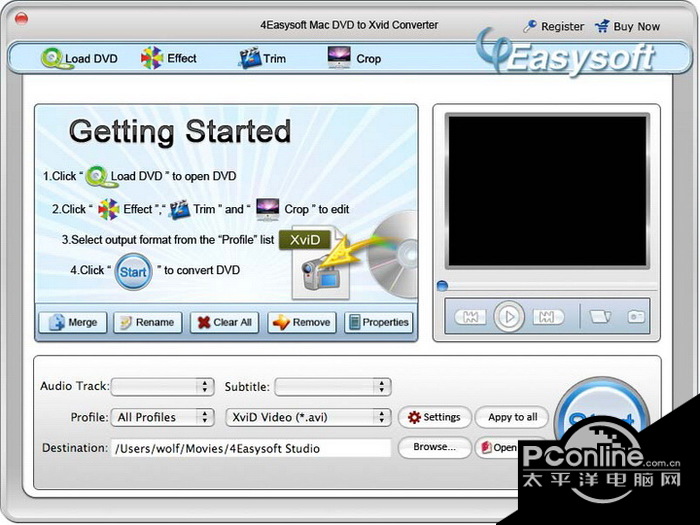Click the Trim clapperboard icon in Getting Started
The height and width of the screenshot is (525, 700).
click(179, 209)
